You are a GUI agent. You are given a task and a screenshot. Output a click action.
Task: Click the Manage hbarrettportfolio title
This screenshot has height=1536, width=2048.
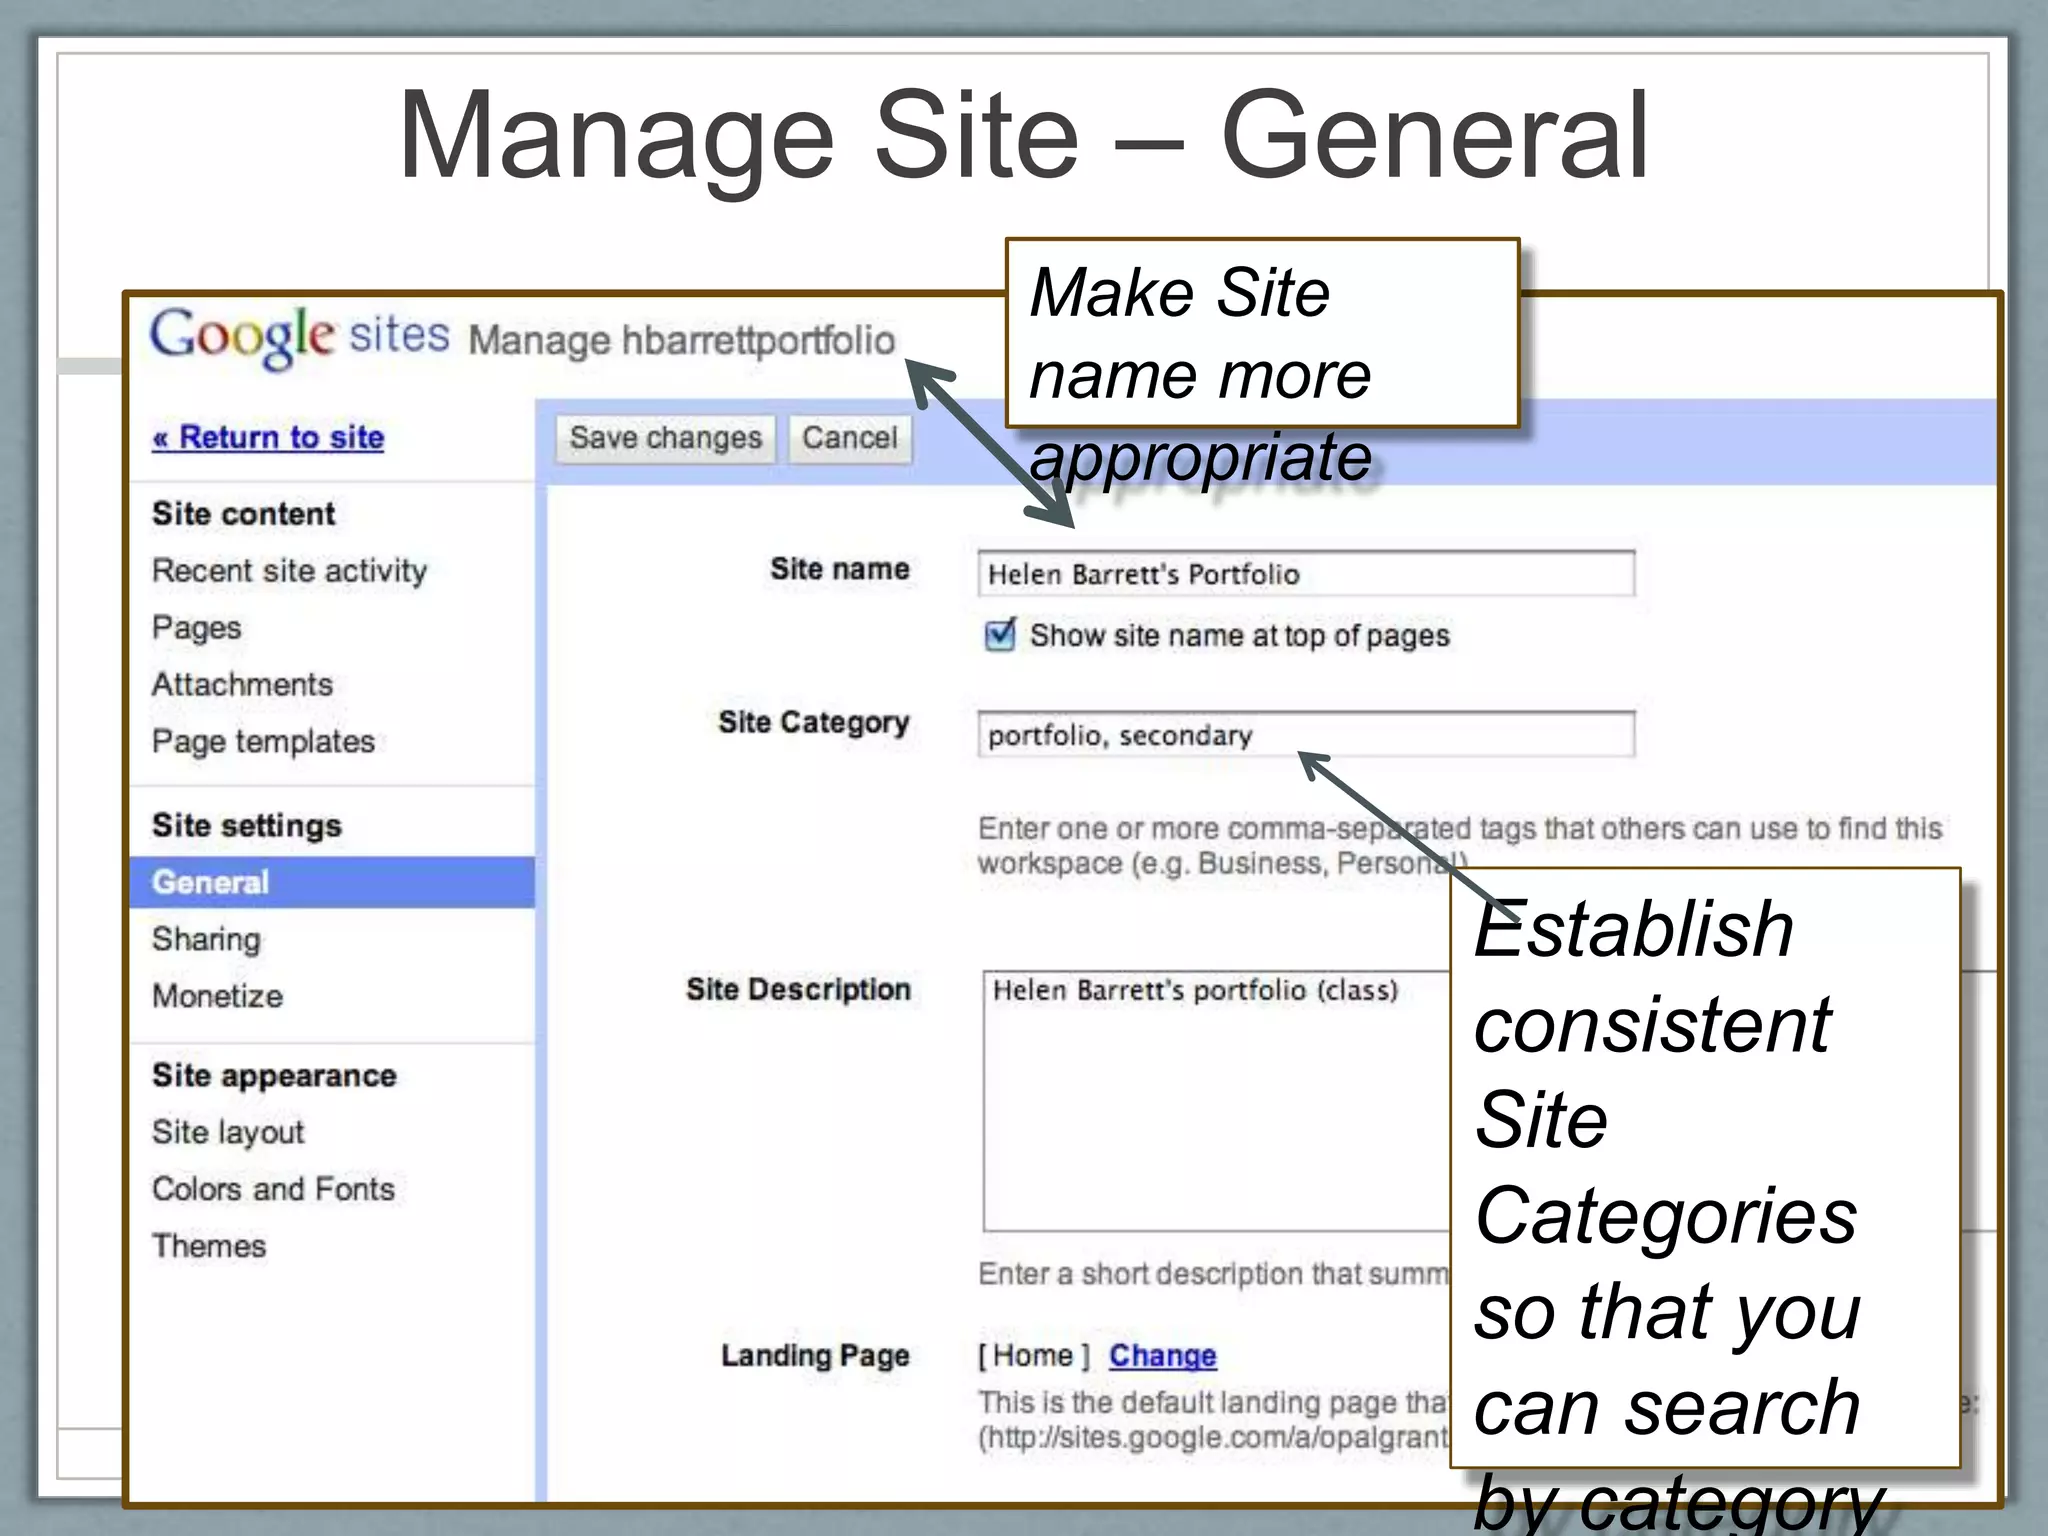pyautogui.click(x=681, y=341)
